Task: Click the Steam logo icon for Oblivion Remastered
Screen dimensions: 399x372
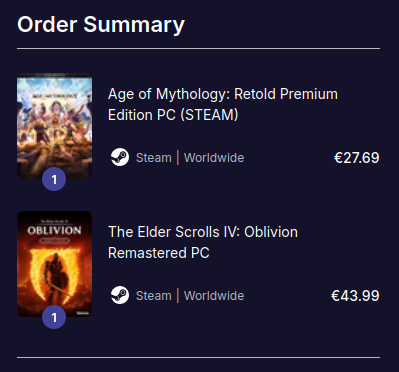Action: click(120, 295)
